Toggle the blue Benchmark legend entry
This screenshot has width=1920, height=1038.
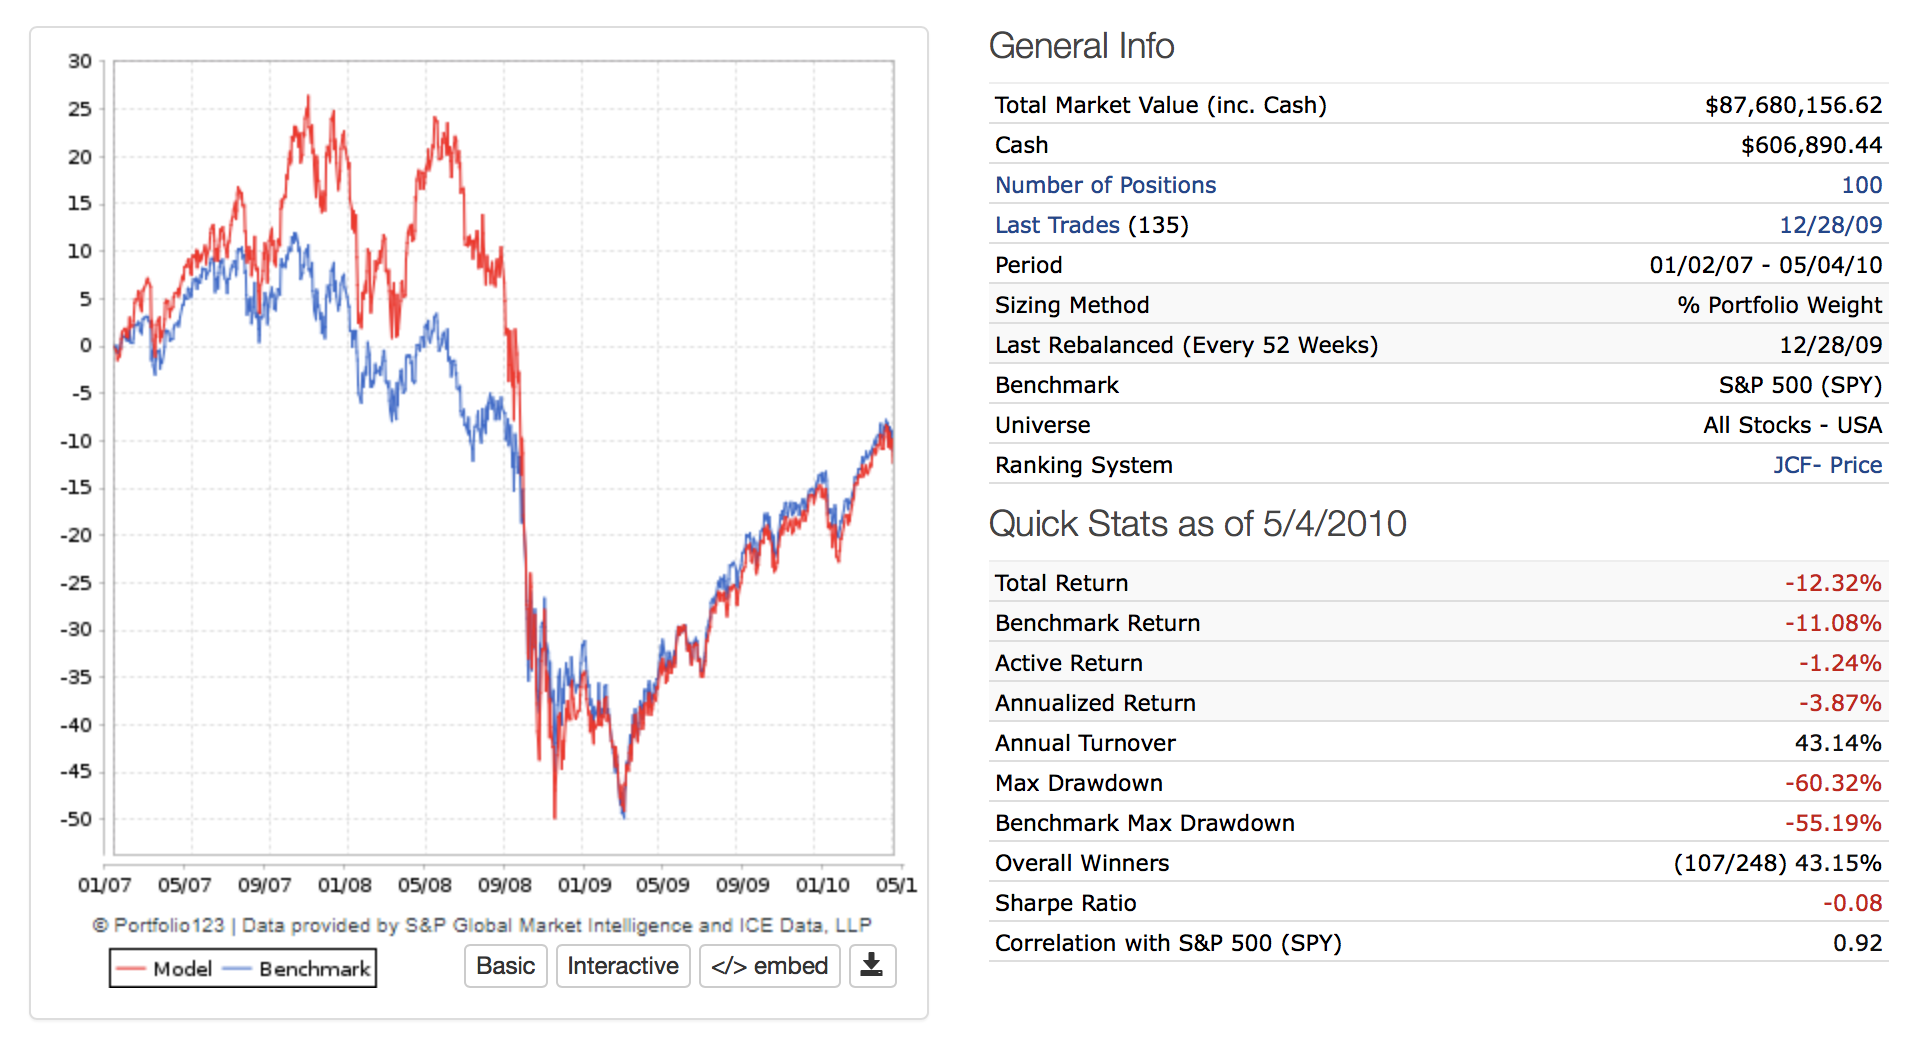(298, 968)
